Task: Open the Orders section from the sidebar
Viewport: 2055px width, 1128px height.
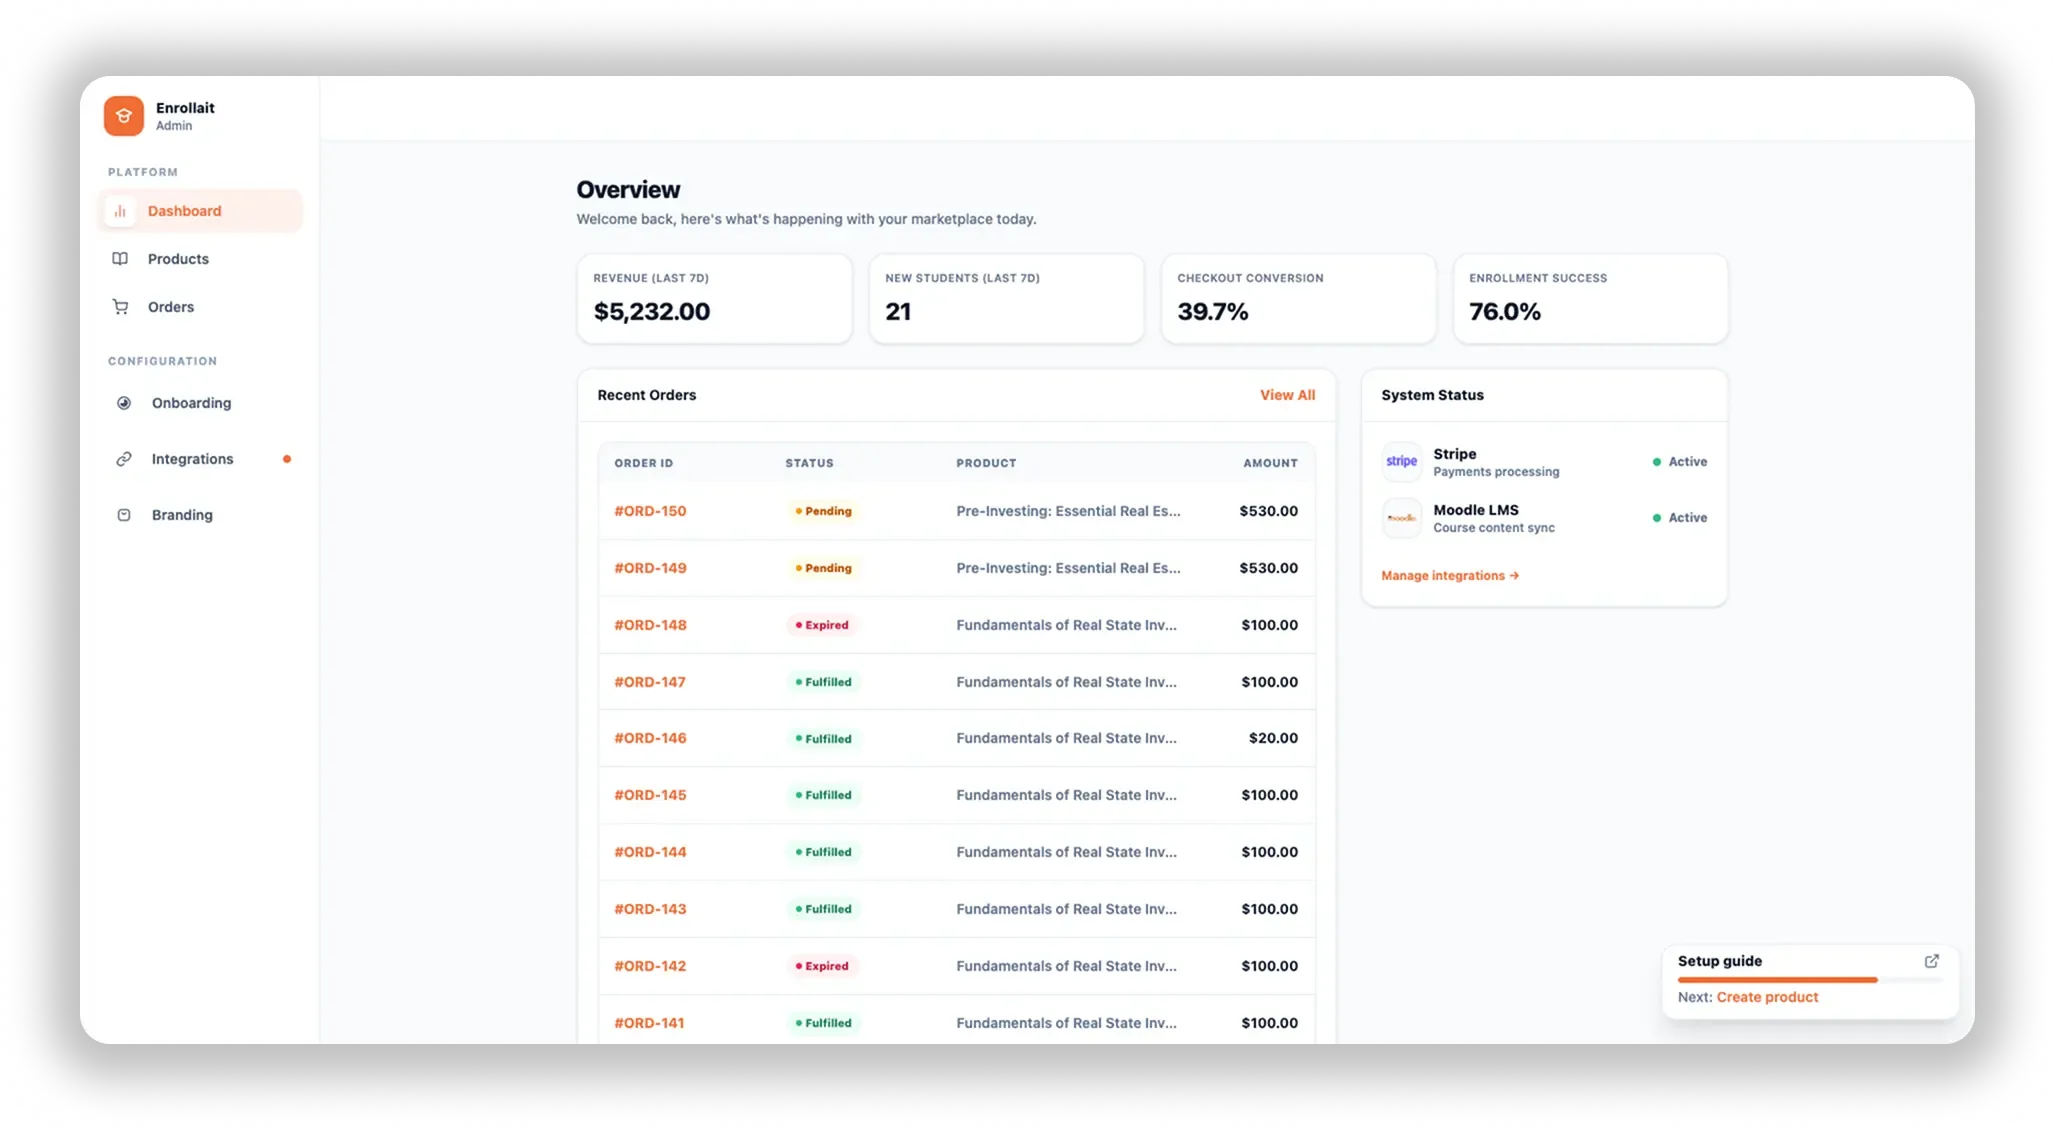Action: pos(171,307)
